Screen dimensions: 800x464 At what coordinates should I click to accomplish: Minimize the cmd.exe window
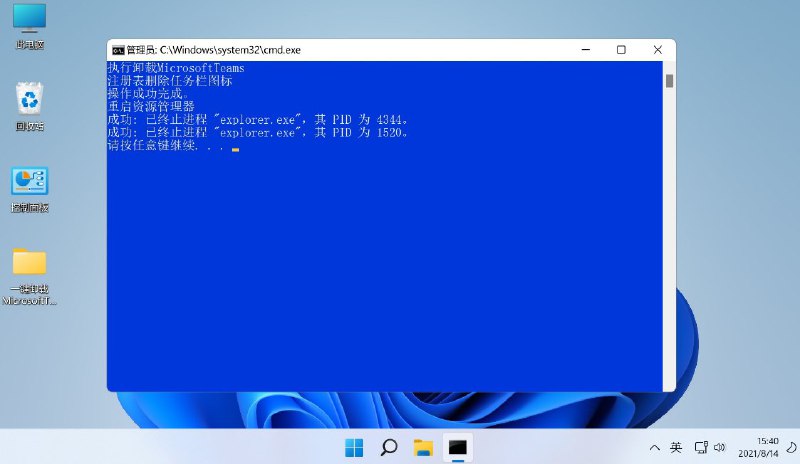(x=586, y=50)
